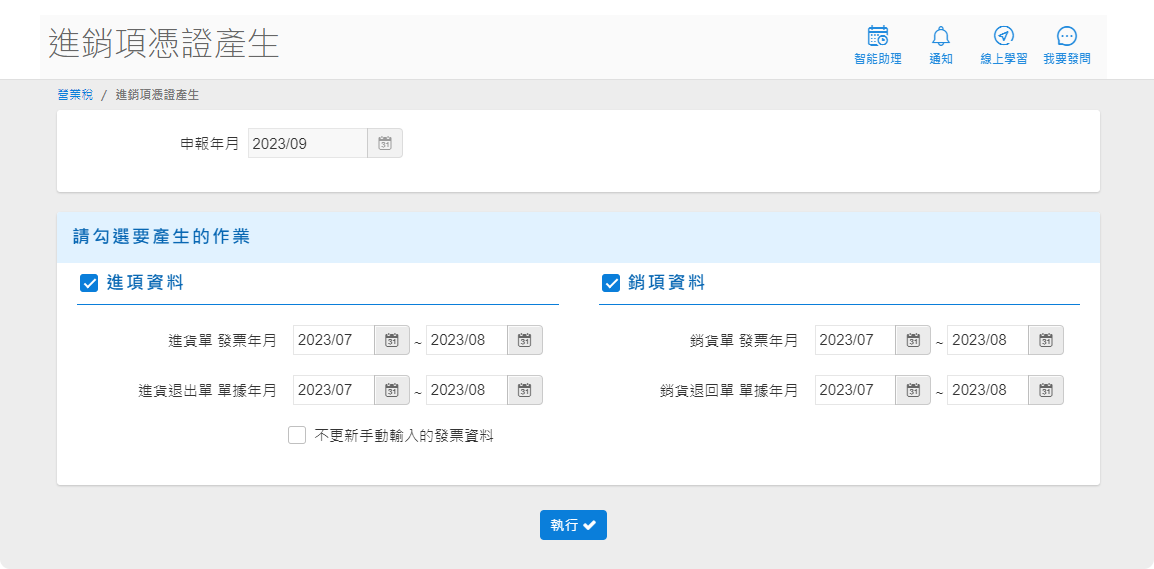The height and width of the screenshot is (569, 1154).
Task: Click the 我要發問 ask question icon
Action: click(x=1066, y=37)
